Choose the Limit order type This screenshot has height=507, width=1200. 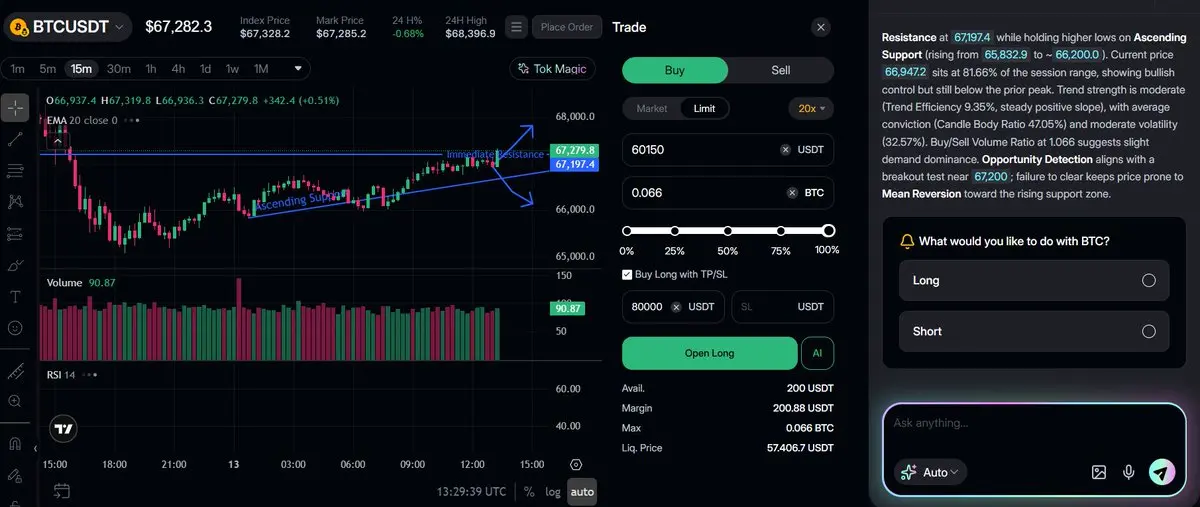pyautogui.click(x=705, y=108)
